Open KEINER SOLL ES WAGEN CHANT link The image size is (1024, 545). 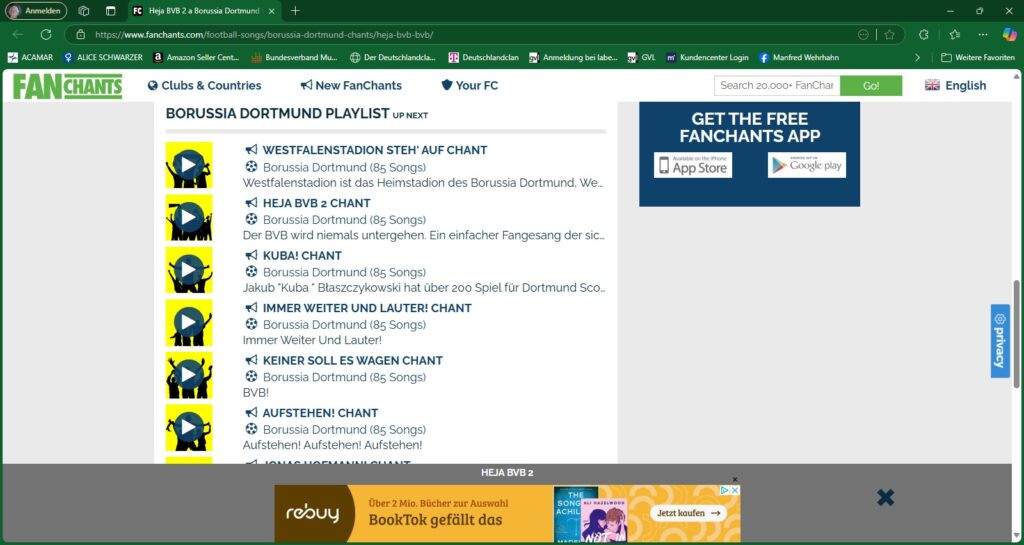(353, 360)
